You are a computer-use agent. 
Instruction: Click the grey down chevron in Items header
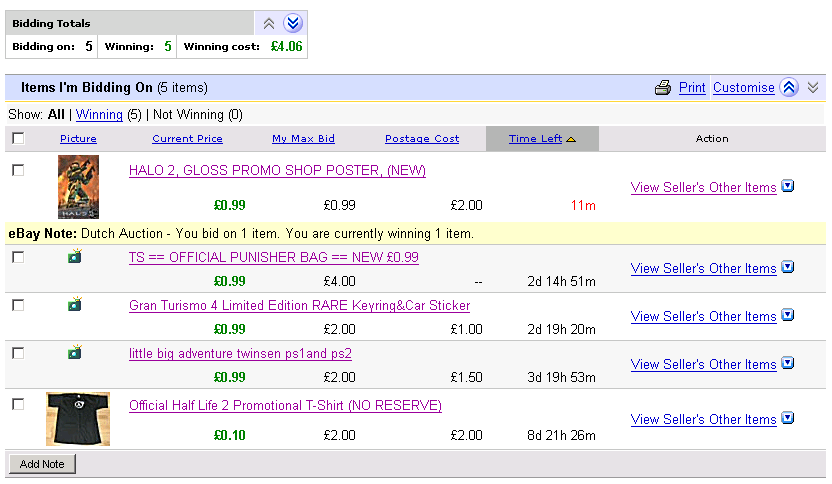(x=813, y=88)
